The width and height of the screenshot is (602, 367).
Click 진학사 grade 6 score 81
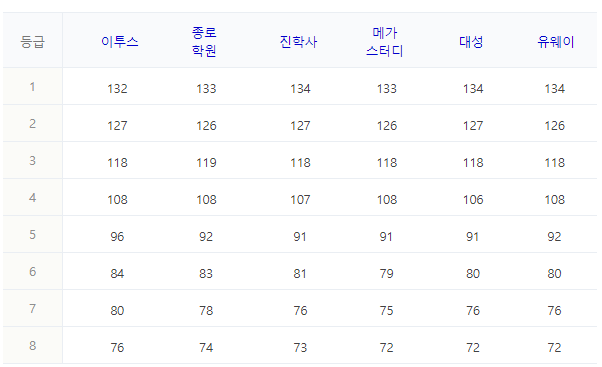pos(300,274)
